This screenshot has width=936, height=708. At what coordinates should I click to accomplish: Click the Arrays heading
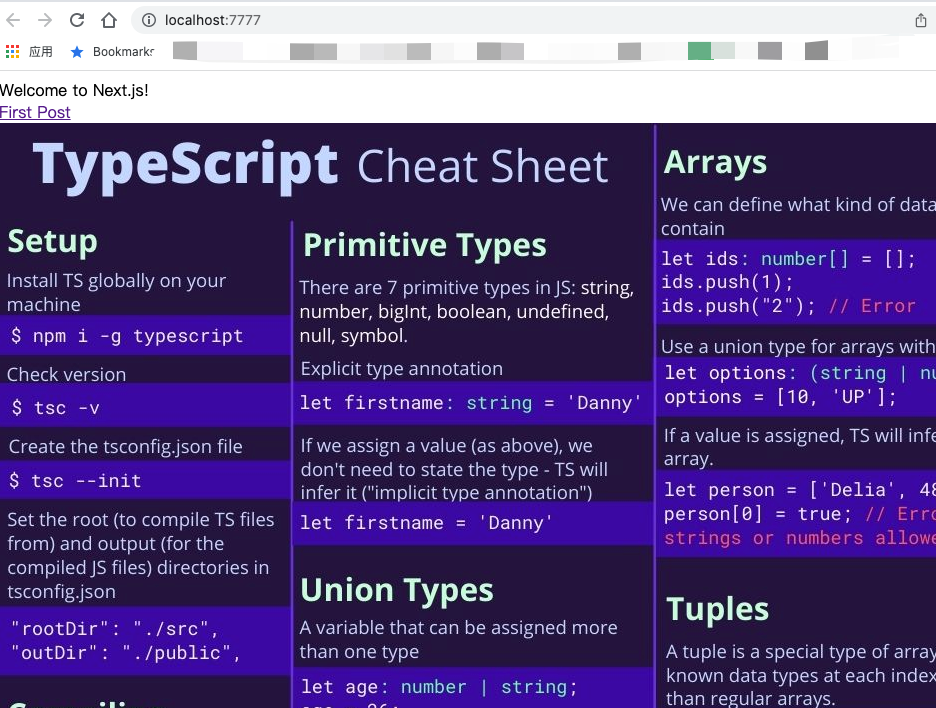pos(715,162)
